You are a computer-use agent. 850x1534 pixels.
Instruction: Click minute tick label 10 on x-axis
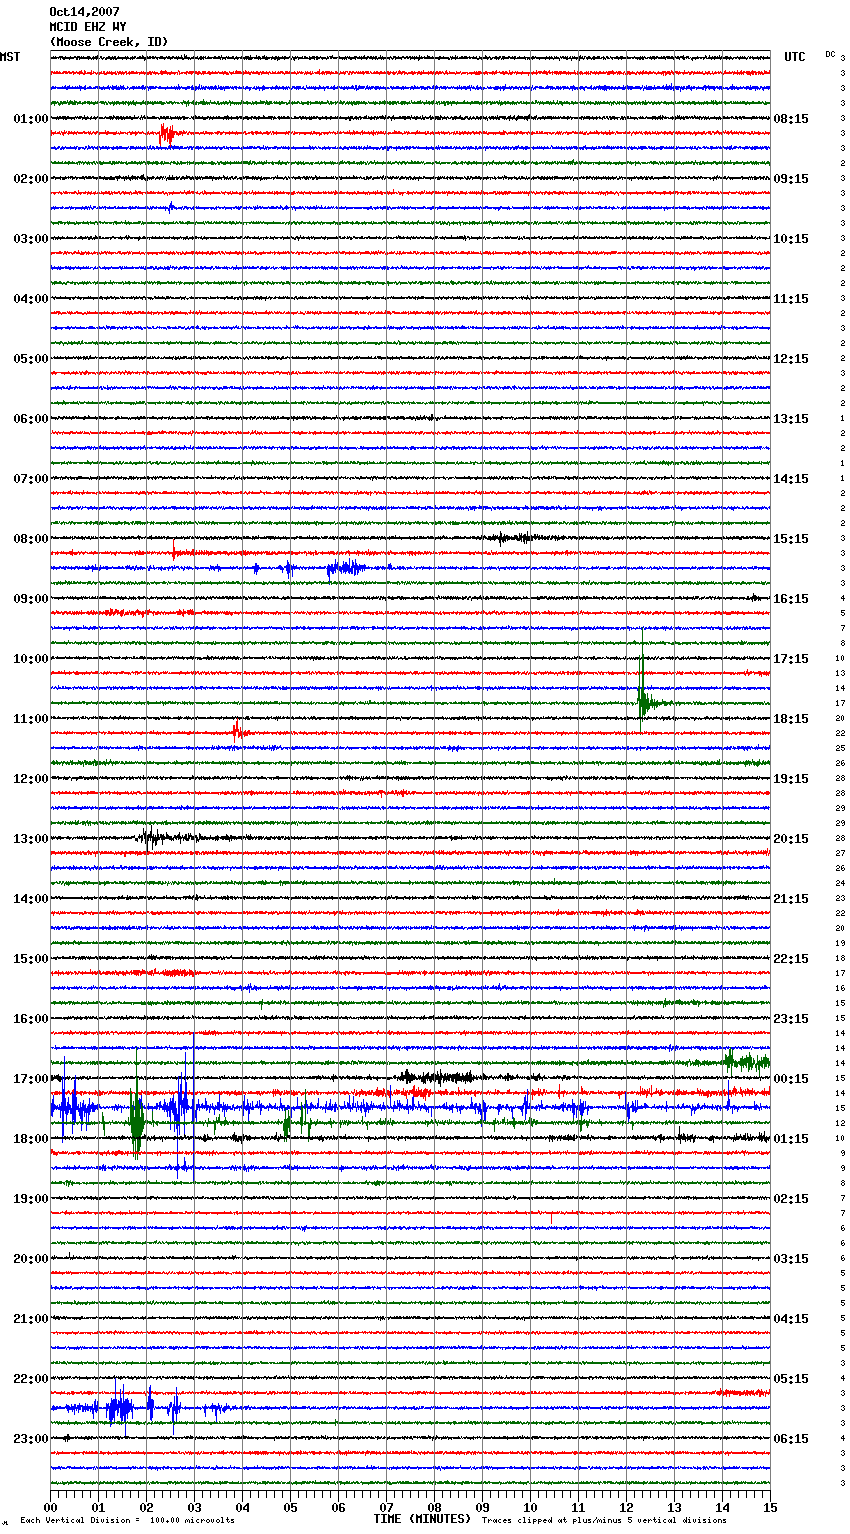530,1507
